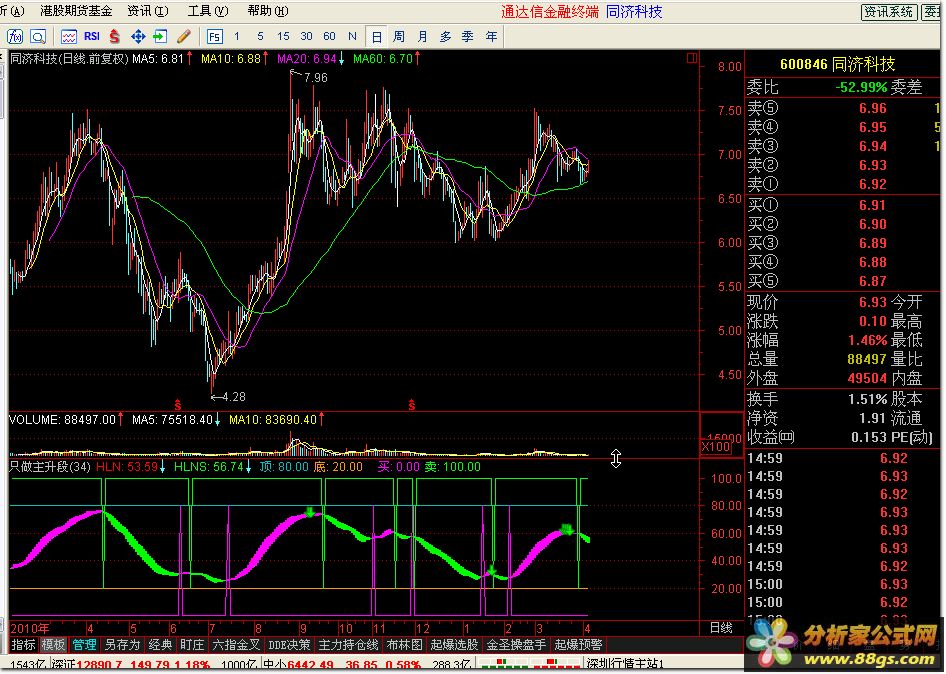Select the monthly 月 period
The height and width of the screenshot is (674, 946).
pyautogui.click(x=422, y=37)
